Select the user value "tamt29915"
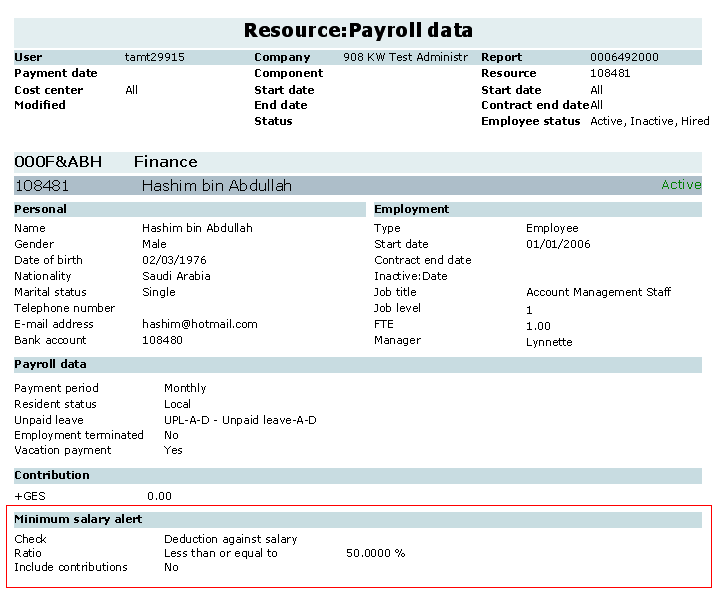 click(x=155, y=57)
